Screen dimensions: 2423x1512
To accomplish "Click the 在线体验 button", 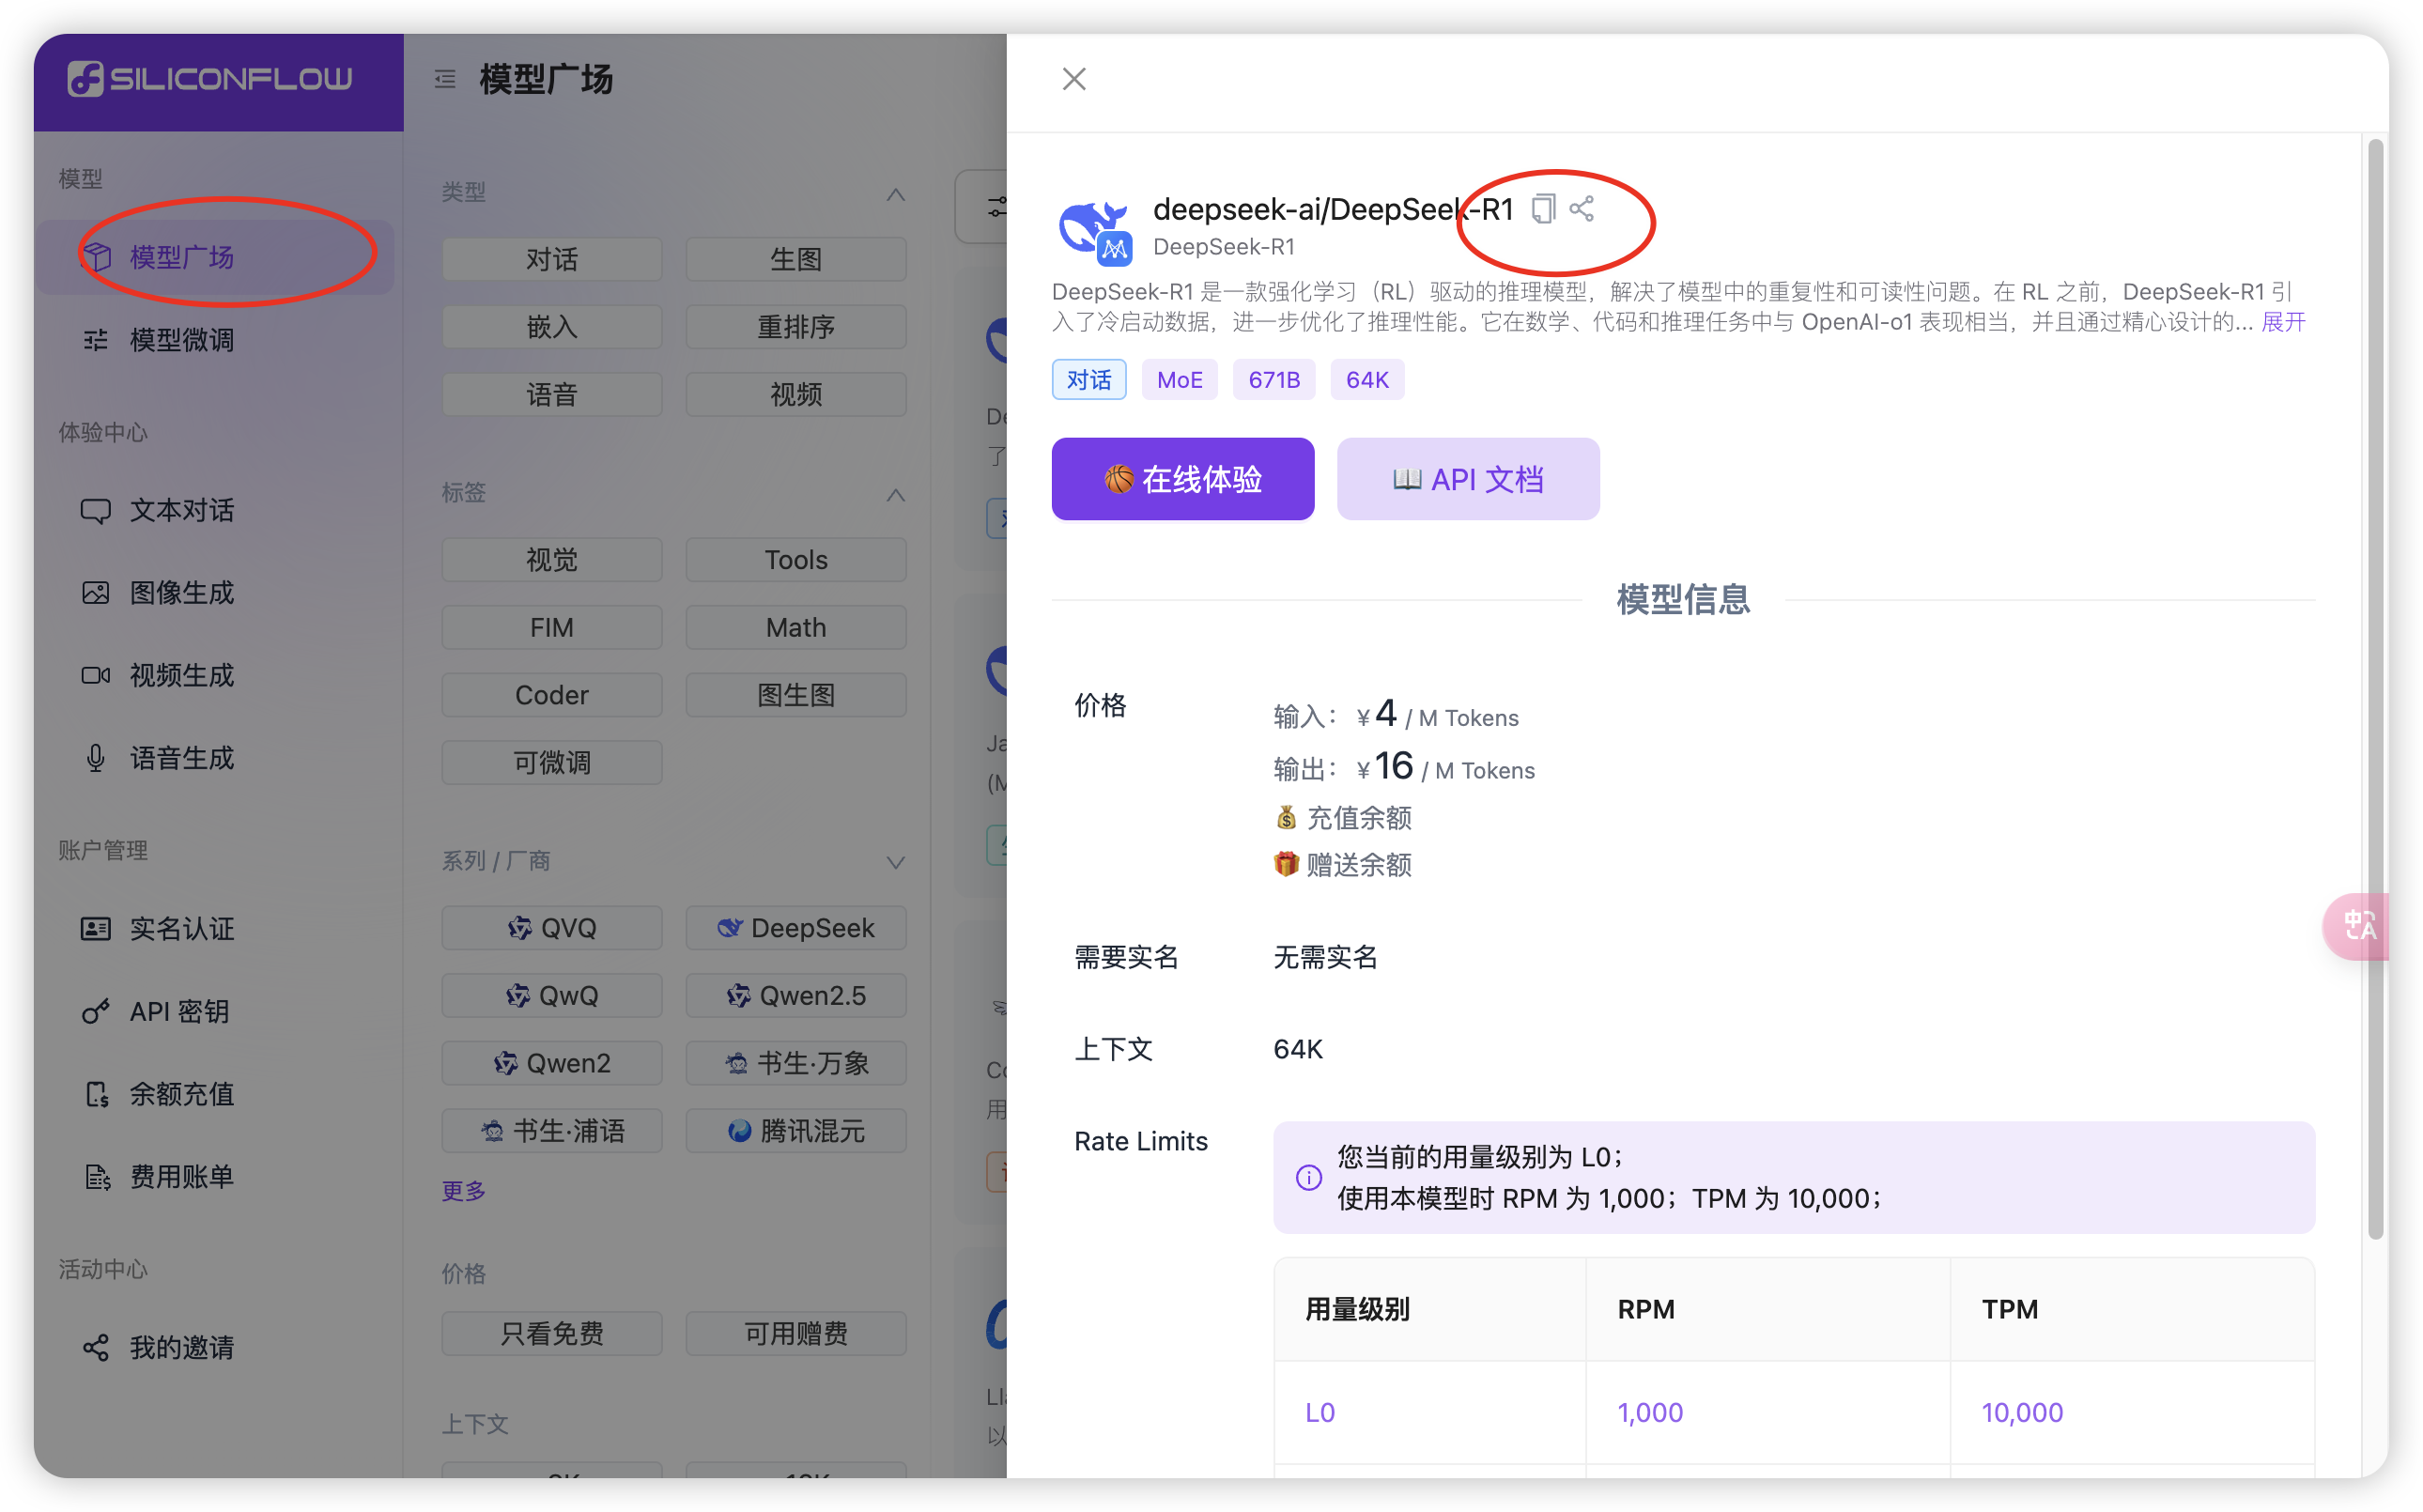I will (1182, 479).
